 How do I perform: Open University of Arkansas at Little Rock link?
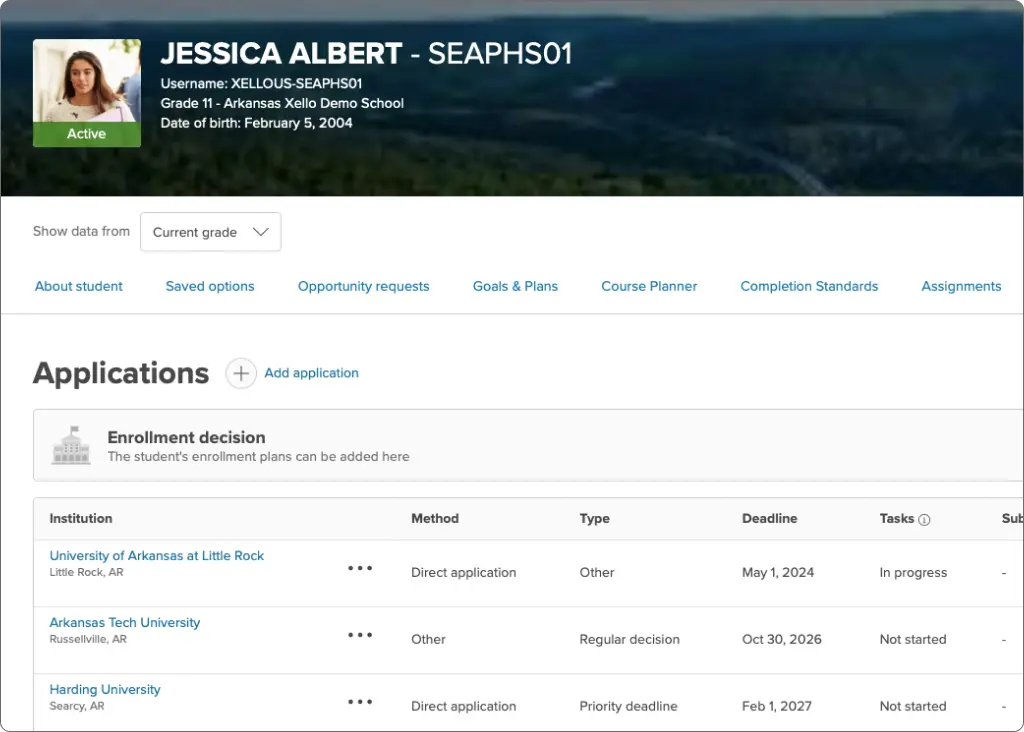[x=157, y=556]
